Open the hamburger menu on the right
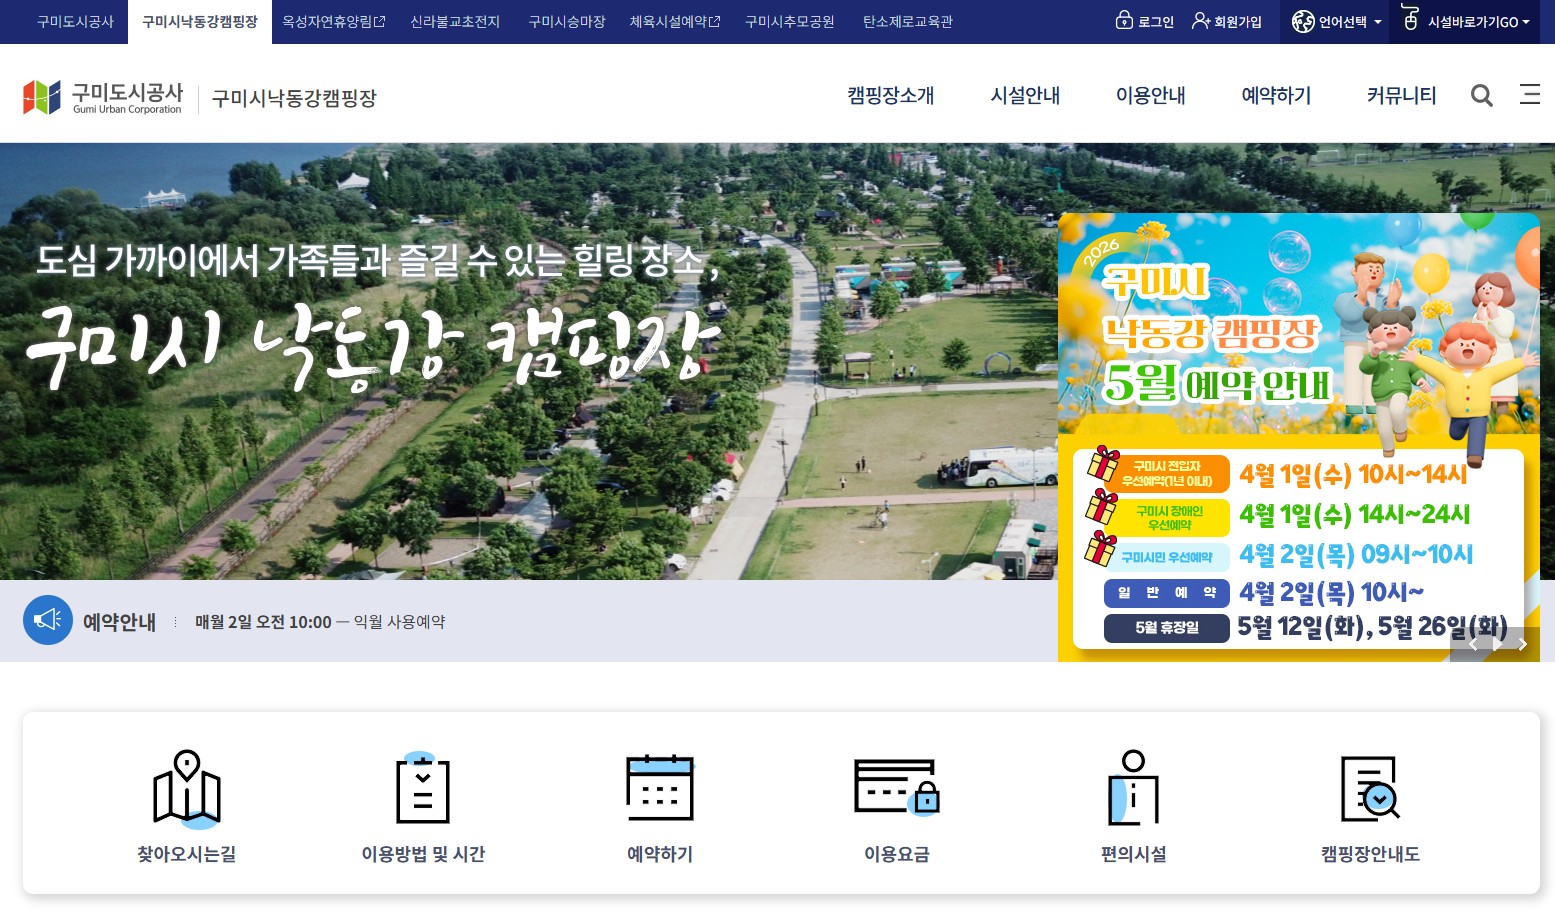Viewport: 1555px width, 917px height. (x=1530, y=95)
